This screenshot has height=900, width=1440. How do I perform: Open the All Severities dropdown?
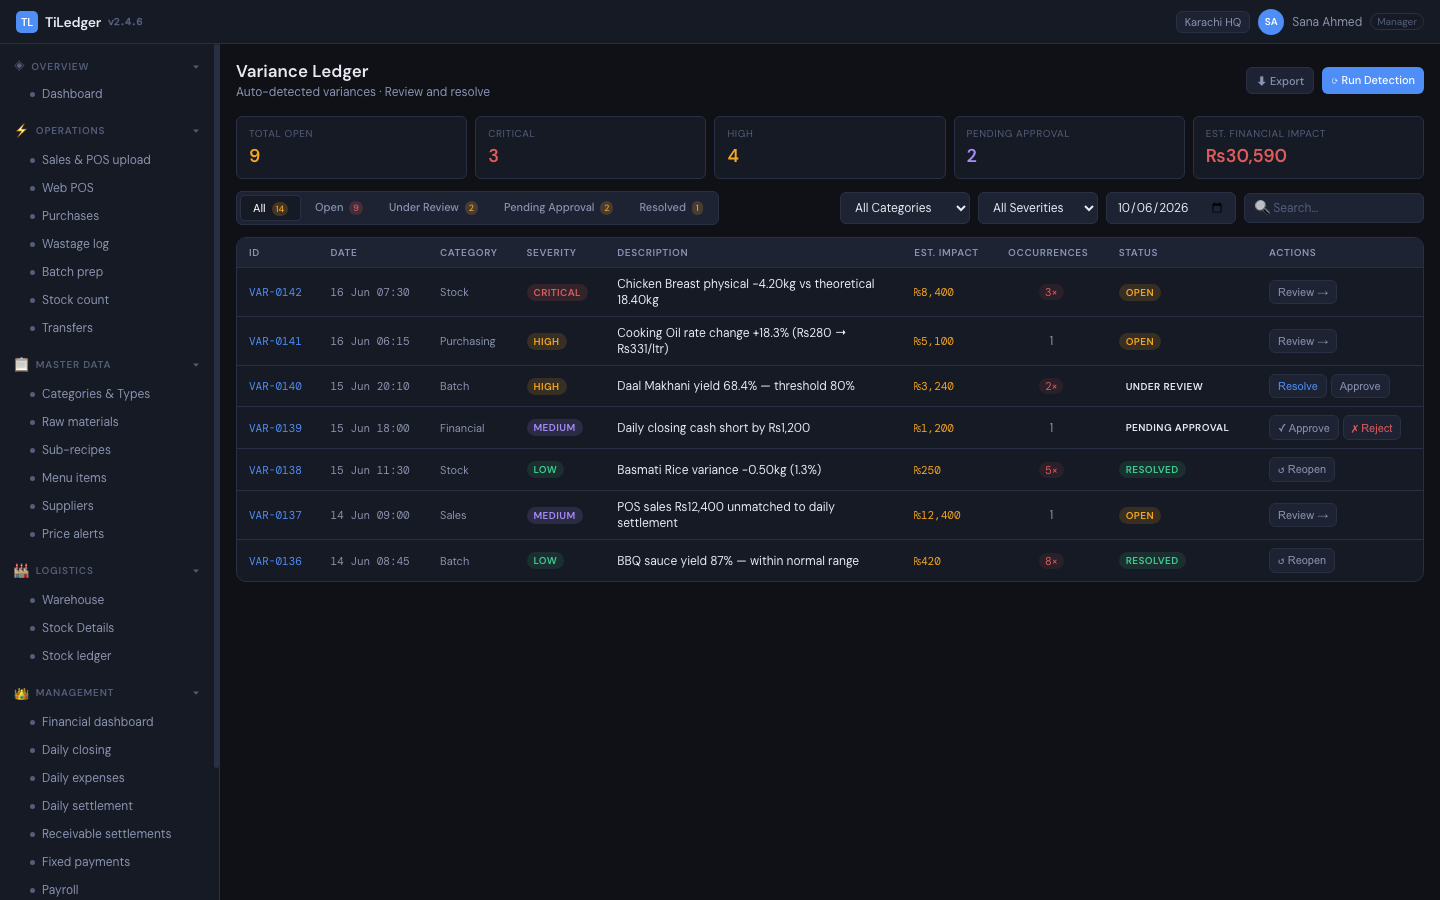(1038, 208)
